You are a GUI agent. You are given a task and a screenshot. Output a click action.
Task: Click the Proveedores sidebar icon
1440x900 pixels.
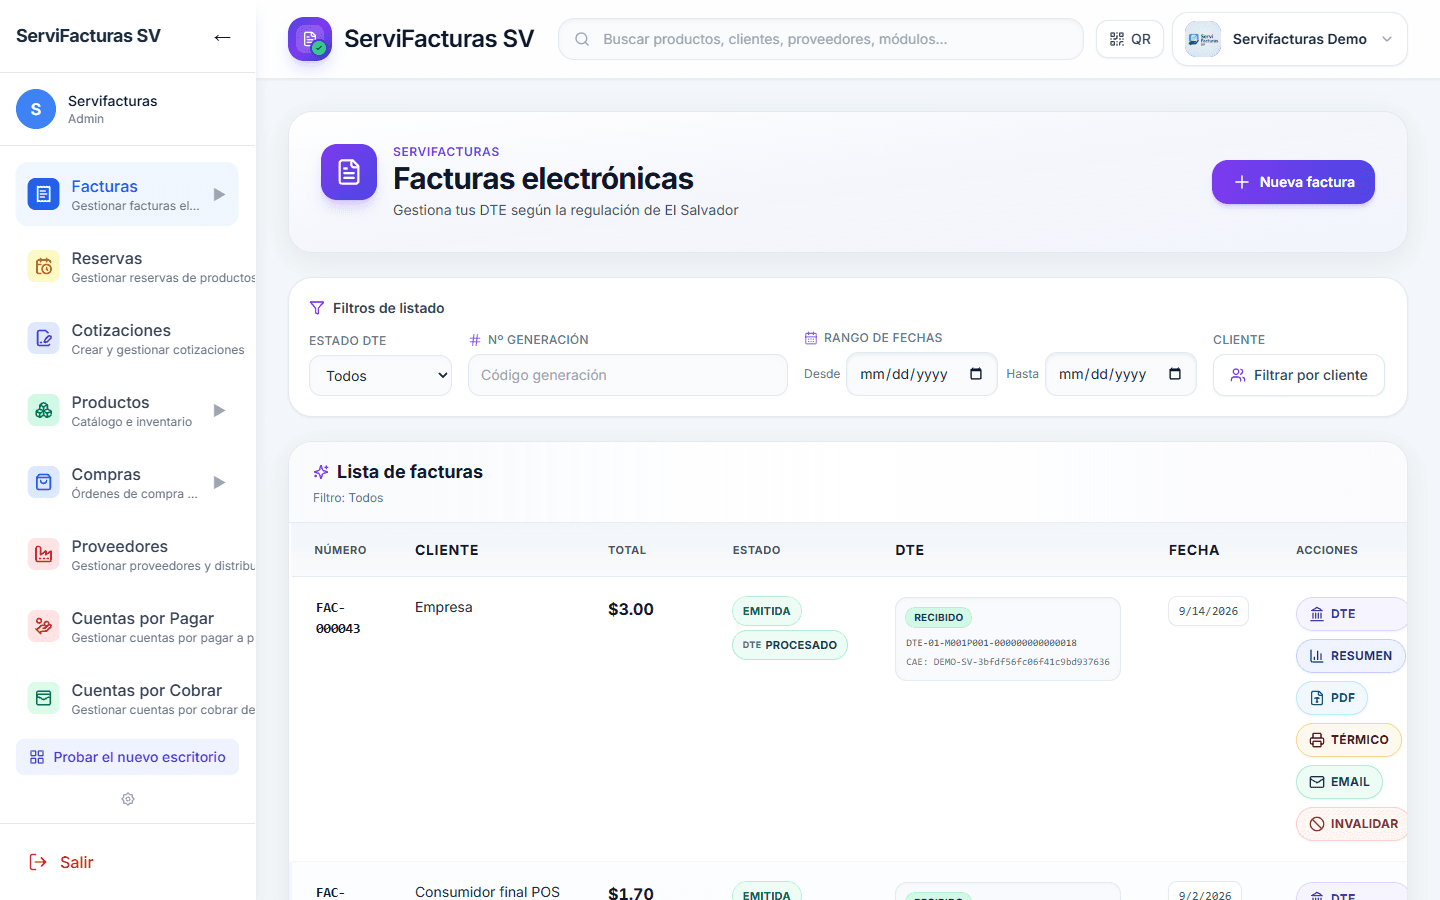(x=43, y=554)
